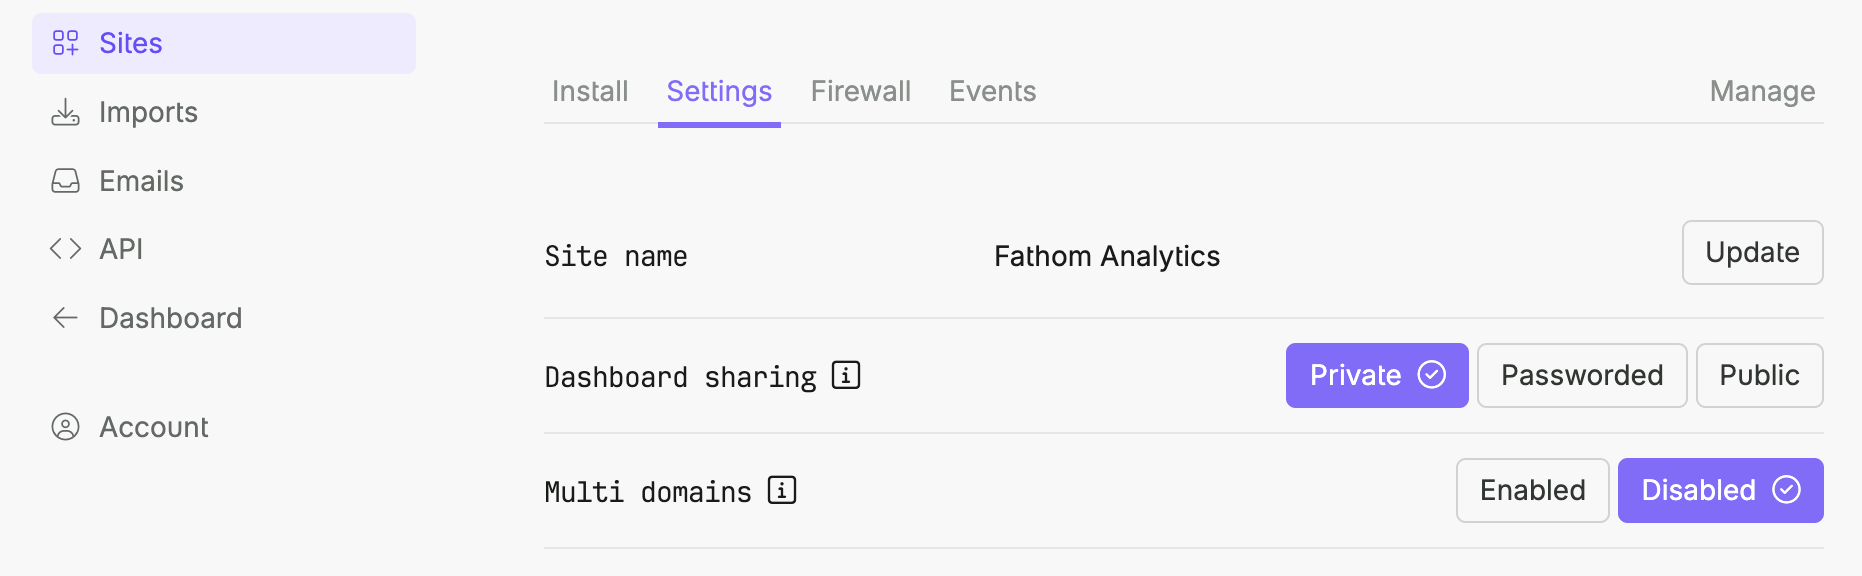1862x576 pixels.
Task: Click the Fathom Analytics site name text
Action: pyautogui.click(x=1106, y=256)
